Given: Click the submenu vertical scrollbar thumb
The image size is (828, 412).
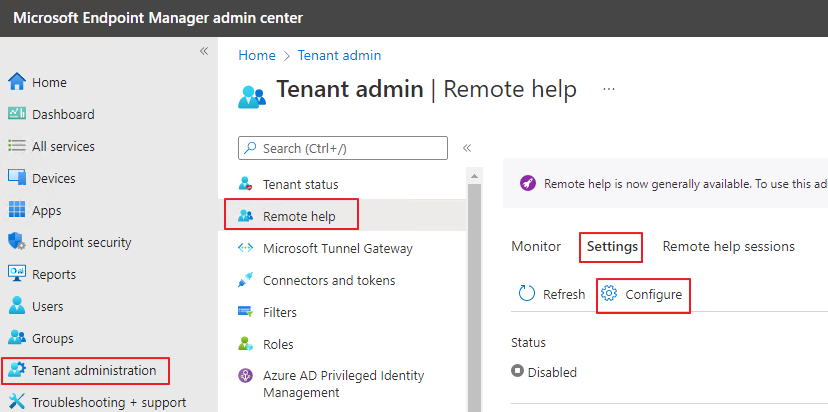Looking at the screenshot, I should click(x=474, y=298).
